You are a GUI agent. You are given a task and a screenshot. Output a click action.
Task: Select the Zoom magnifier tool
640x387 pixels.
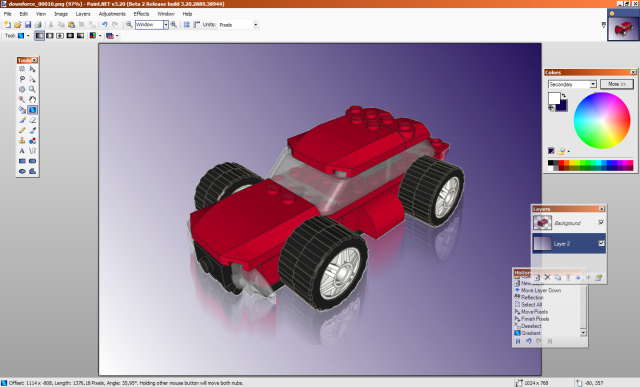pyautogui.click(x=33, y=89)
